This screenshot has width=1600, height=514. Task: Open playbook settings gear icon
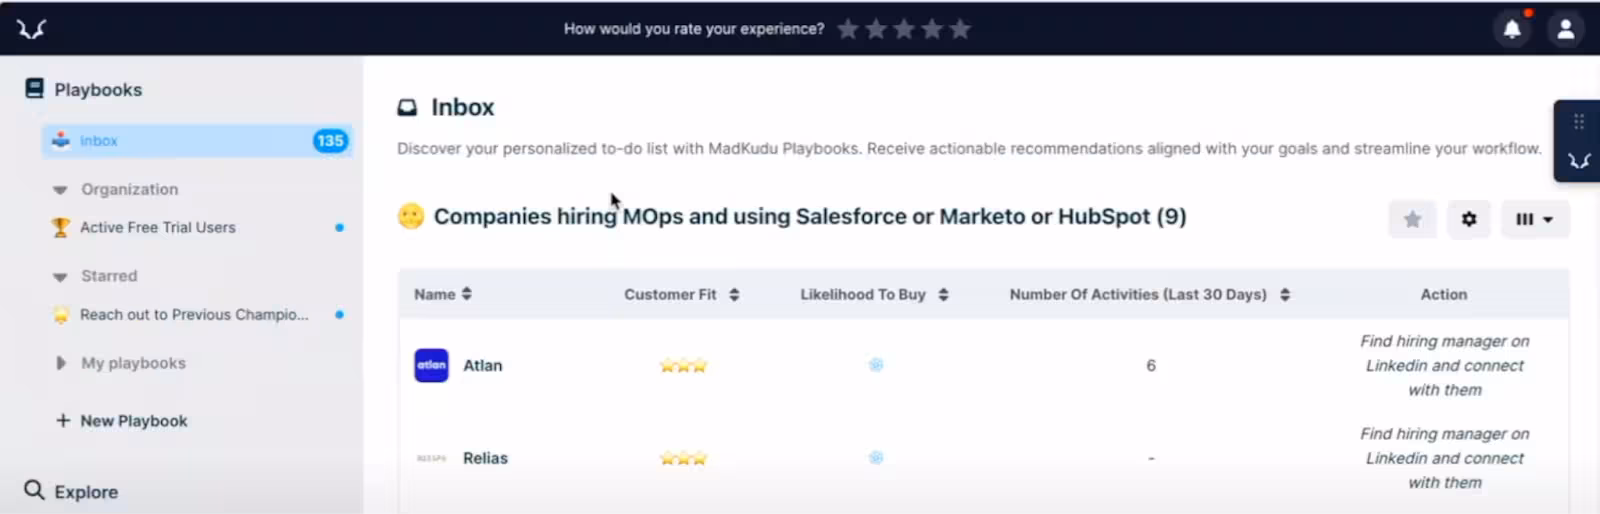pyautogui.click(x=1468, y=219)
